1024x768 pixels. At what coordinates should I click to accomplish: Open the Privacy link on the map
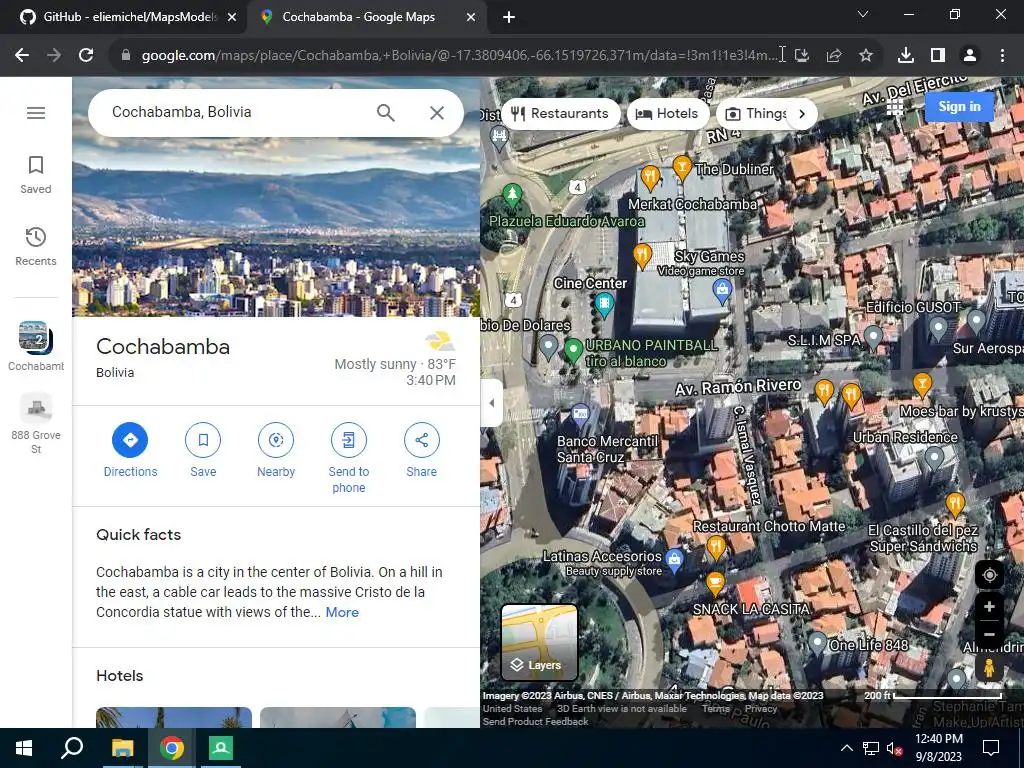tap(761, 709)
